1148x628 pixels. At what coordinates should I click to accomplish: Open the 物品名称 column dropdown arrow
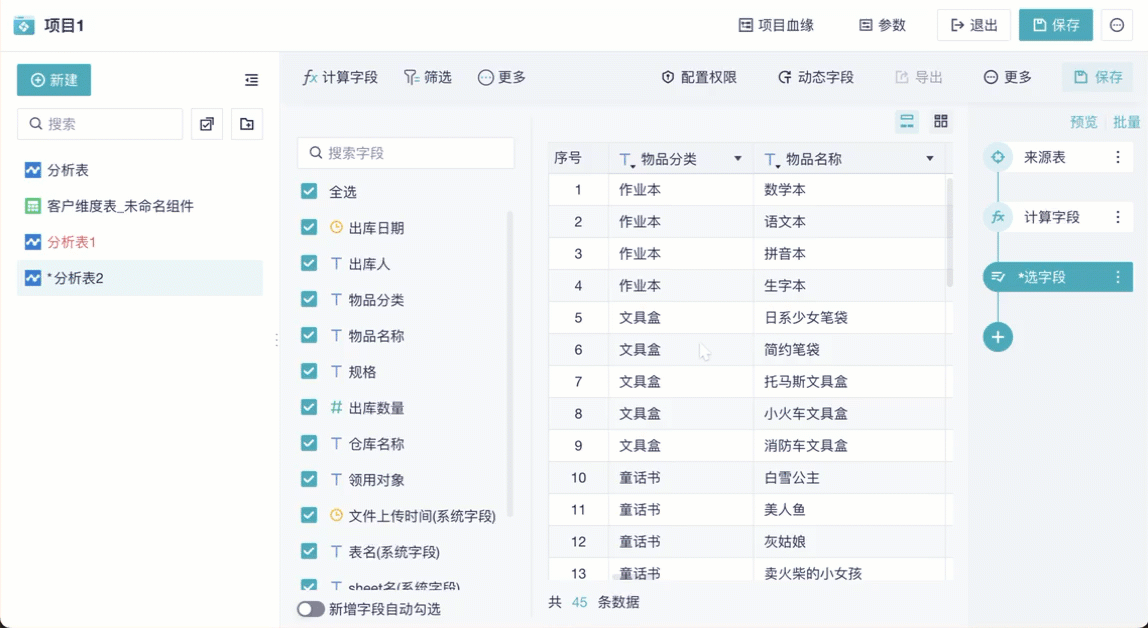(x=930, y=159)
